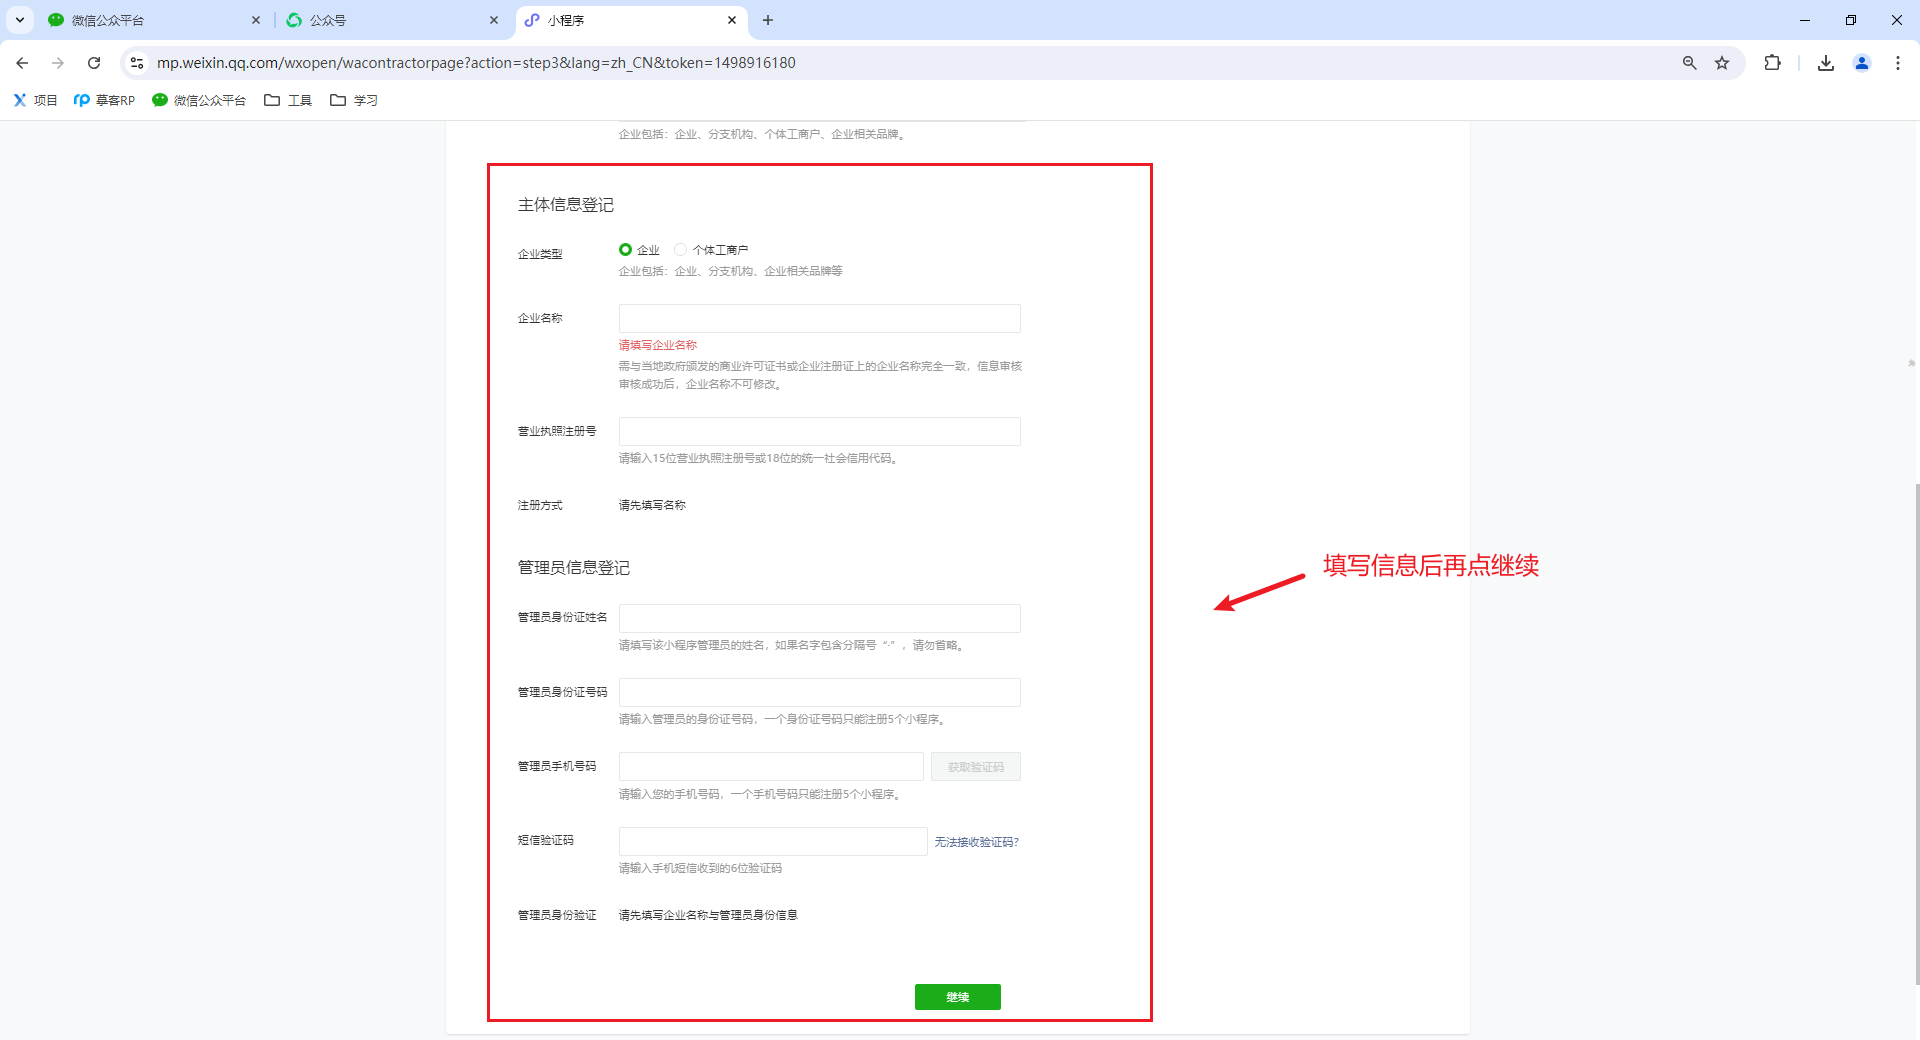
Task: Open Chrome three-dot menu
Action: point(1898,63)
